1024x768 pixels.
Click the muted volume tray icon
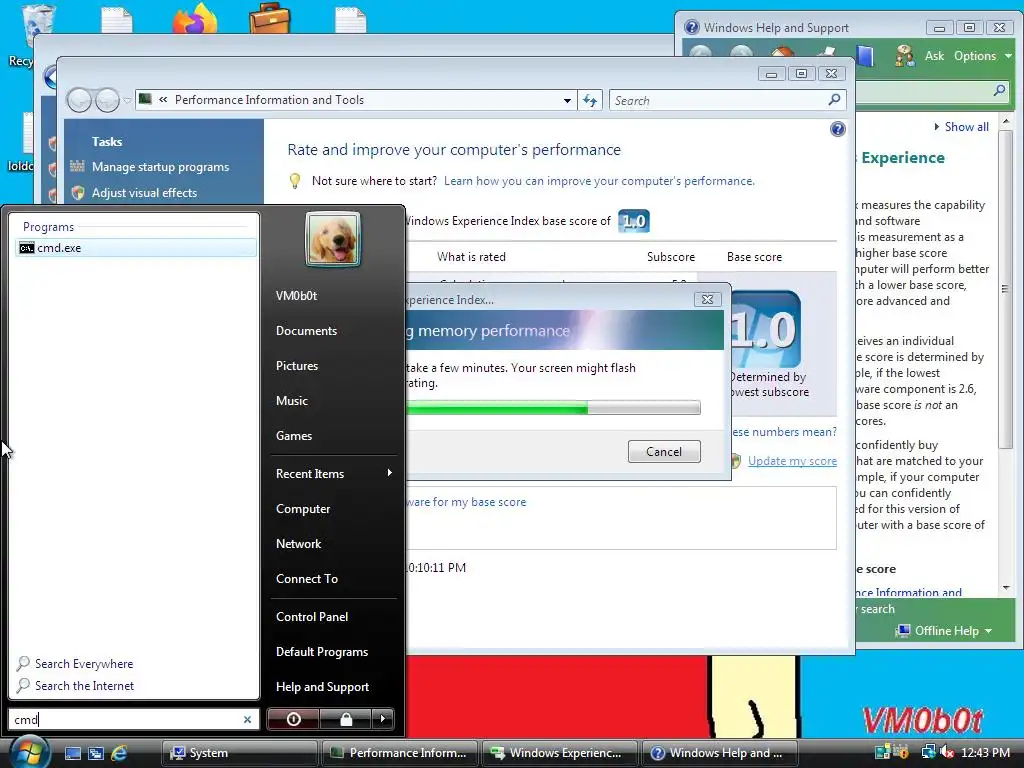click(x=947, y=753)
